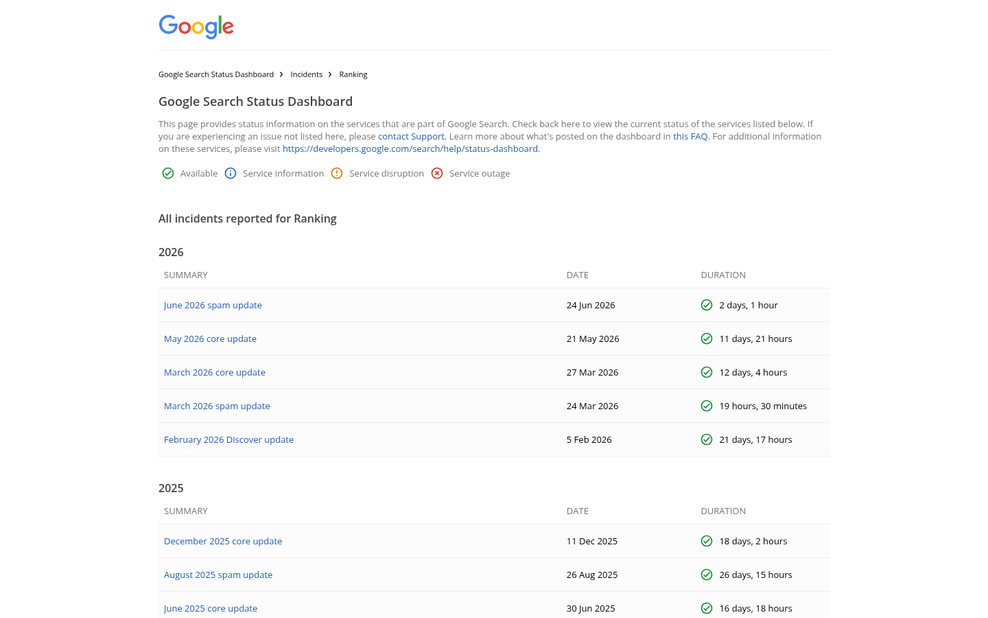Click duration 21 days, 17 hours
Viewport: 988px width, 618px height.
click(755, 440)
